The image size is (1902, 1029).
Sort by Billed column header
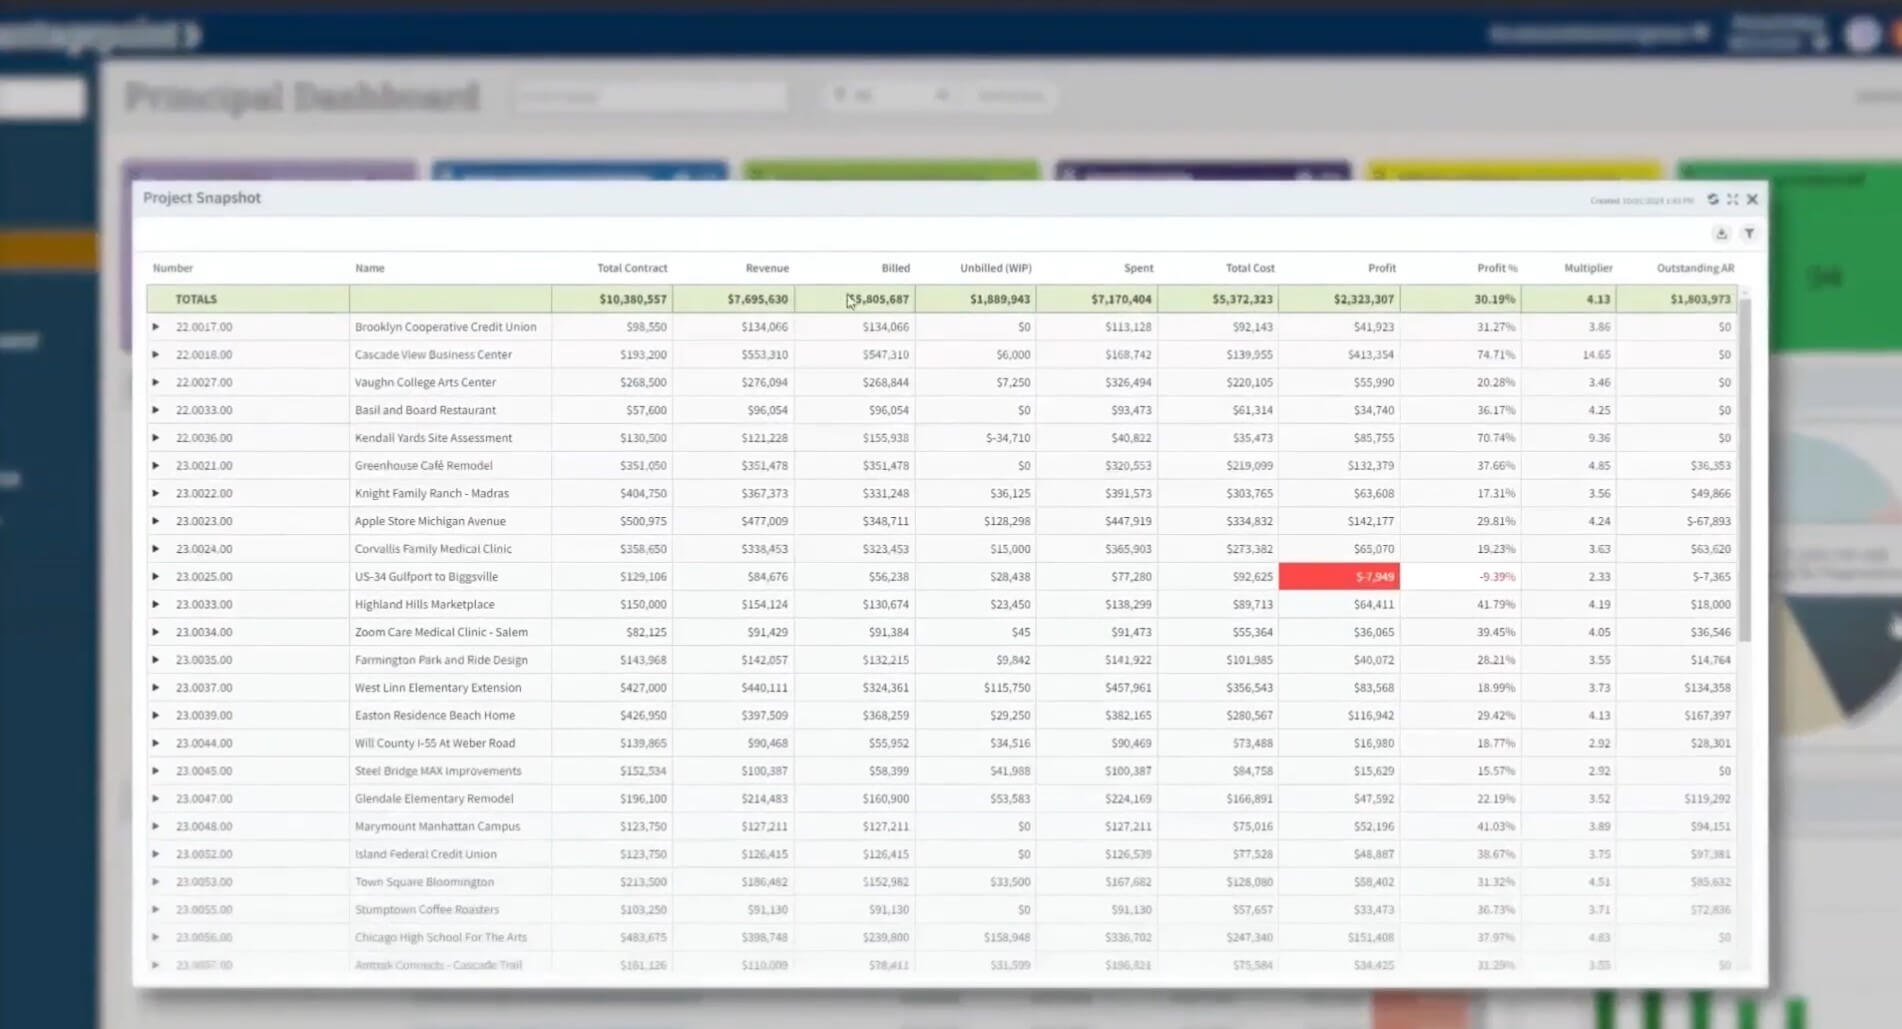tap(895, 268)
